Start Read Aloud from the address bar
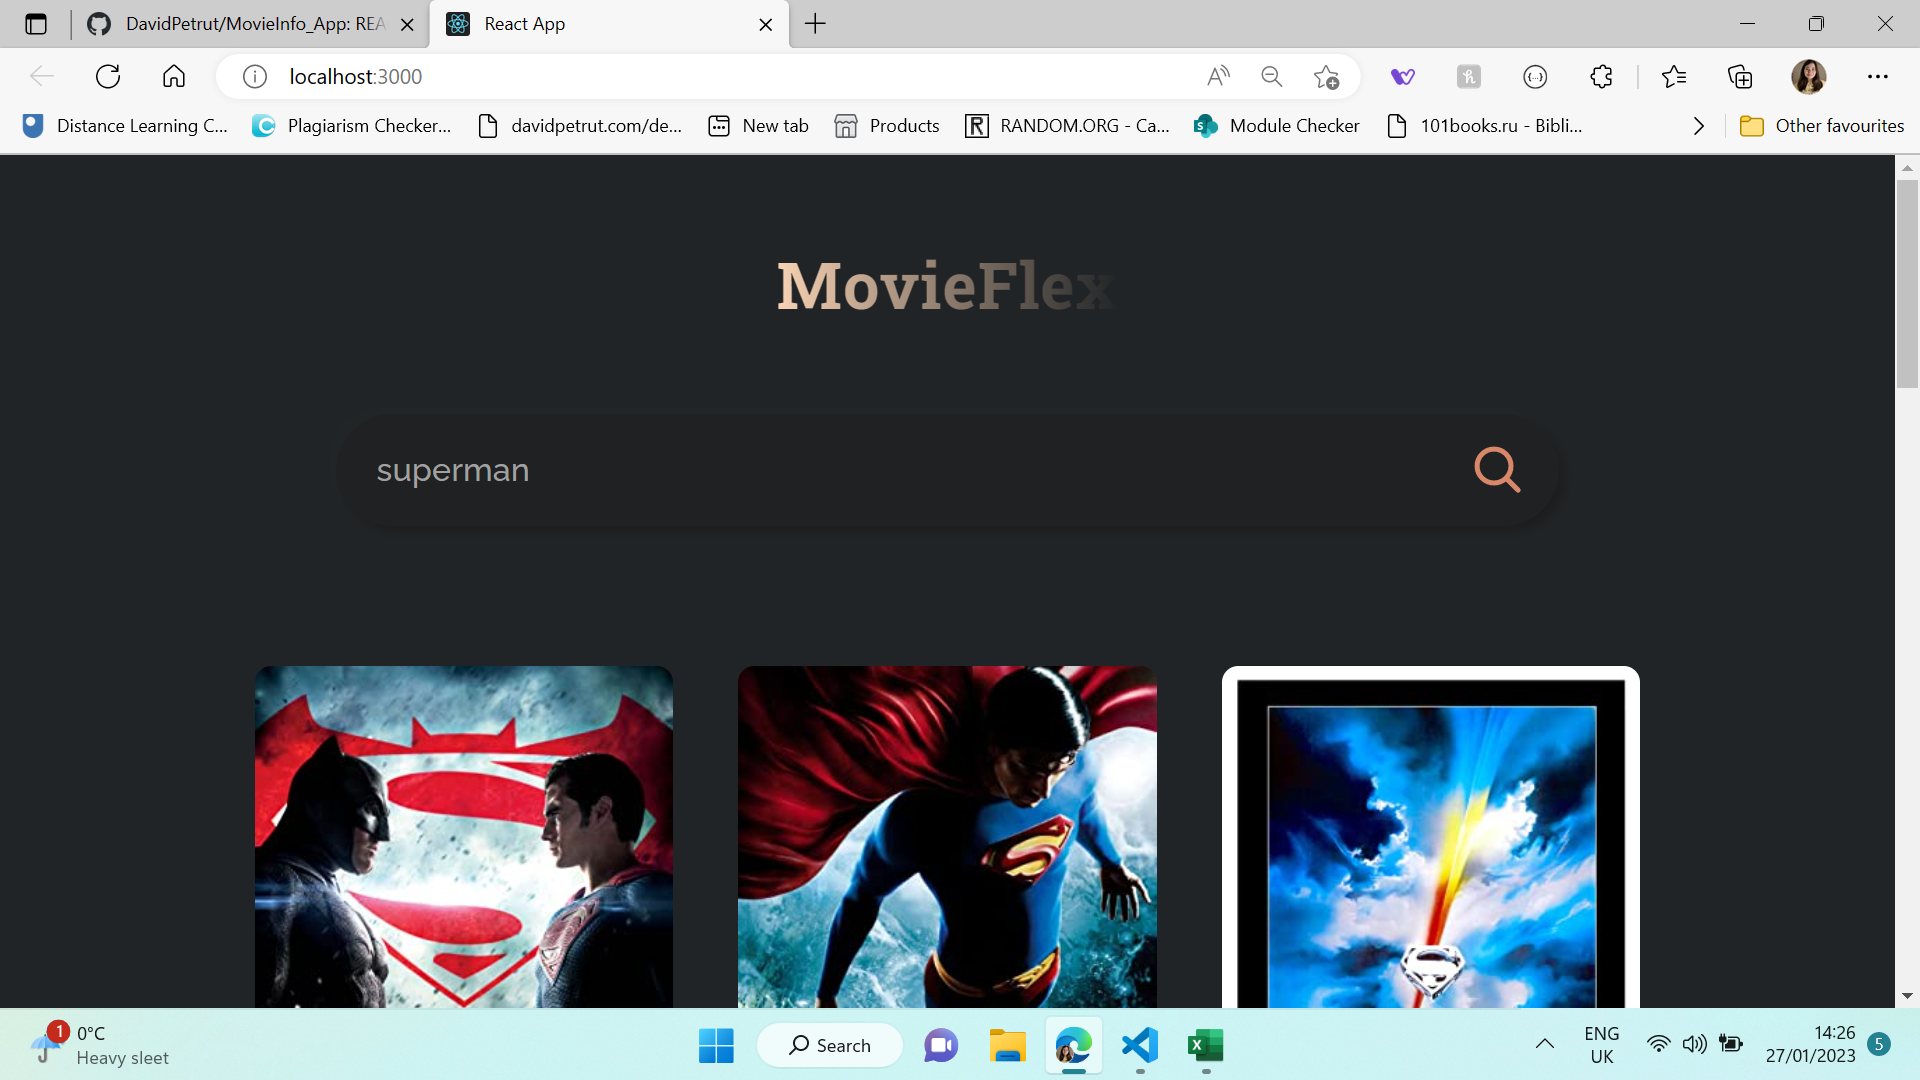Image resolution: width=1920 pixels, height=1080 pixels. tap(1218, 76)
